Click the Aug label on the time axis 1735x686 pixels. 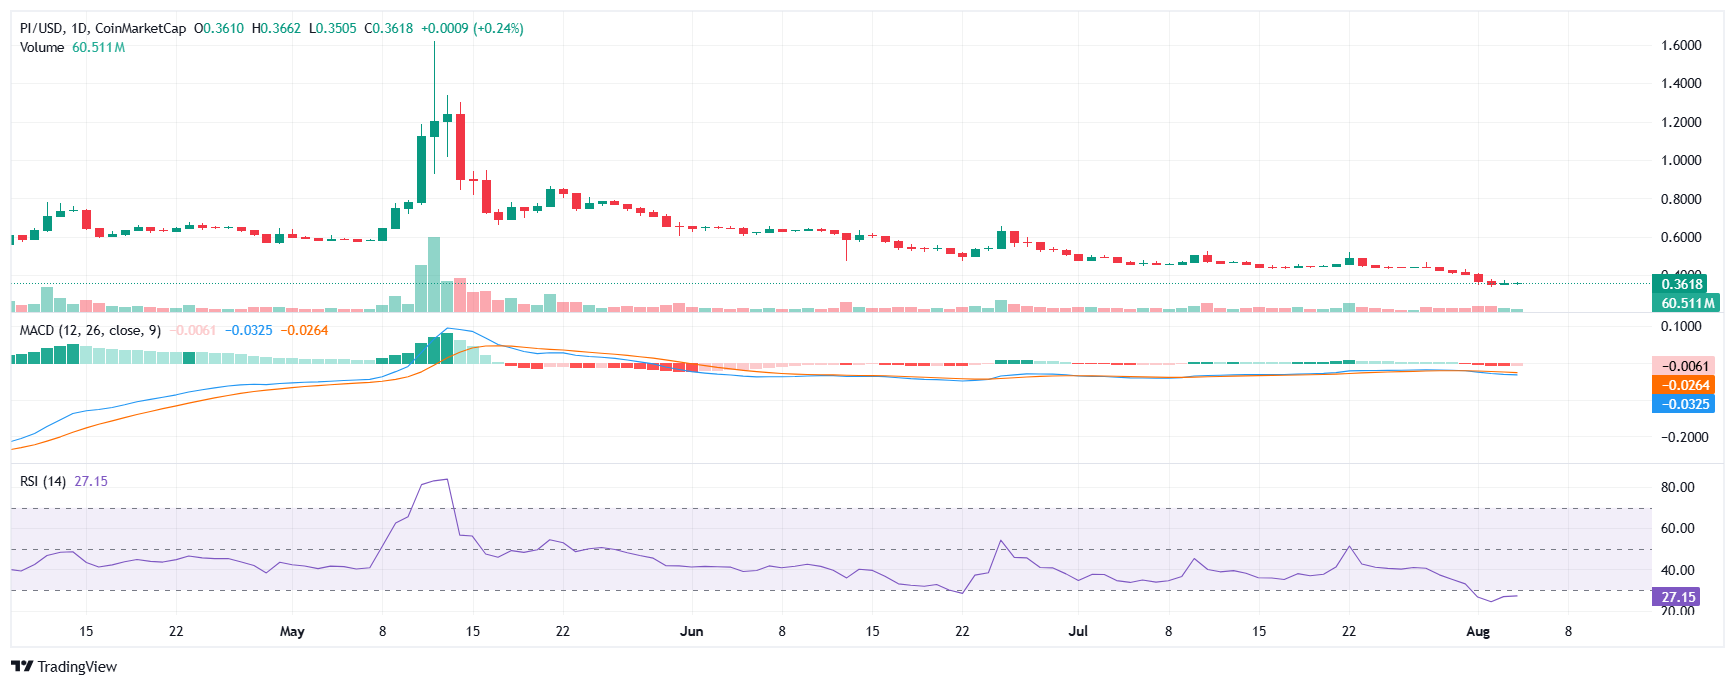pyautogui.click(x=1478, y=631)
